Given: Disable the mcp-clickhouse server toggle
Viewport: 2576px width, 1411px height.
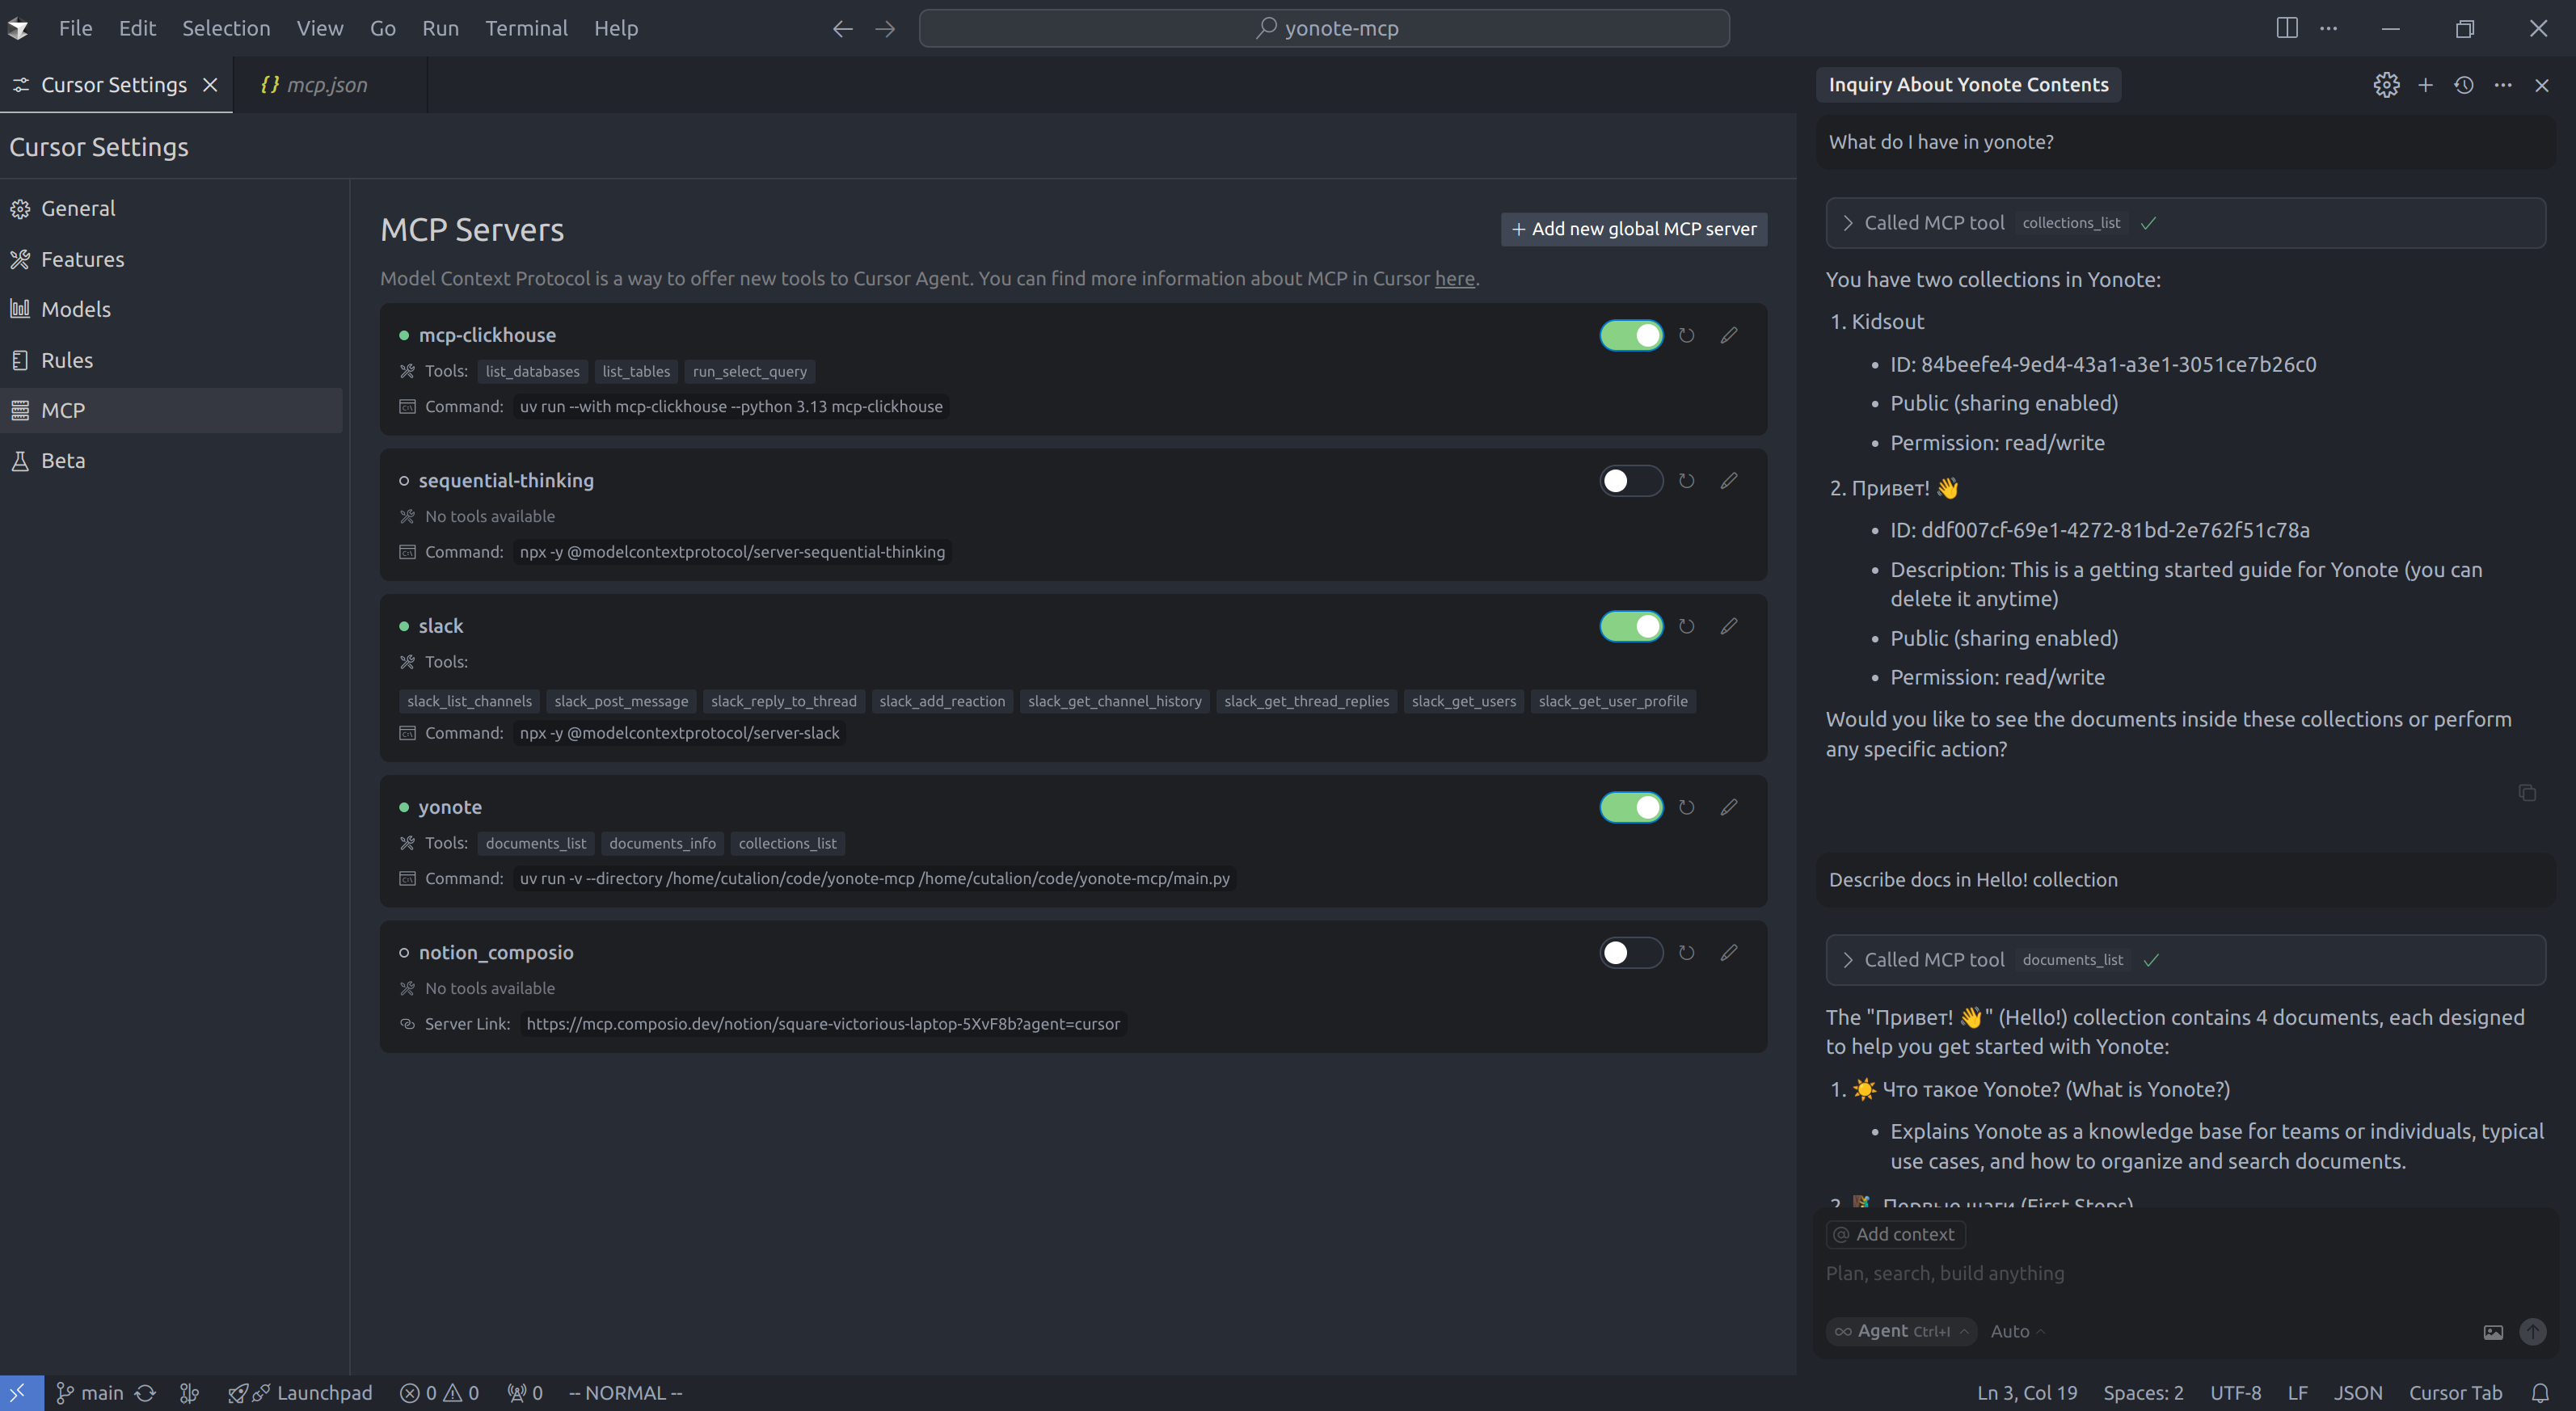Looking at the screenshot, I should pyautogui.click(x=1631, y=335).
